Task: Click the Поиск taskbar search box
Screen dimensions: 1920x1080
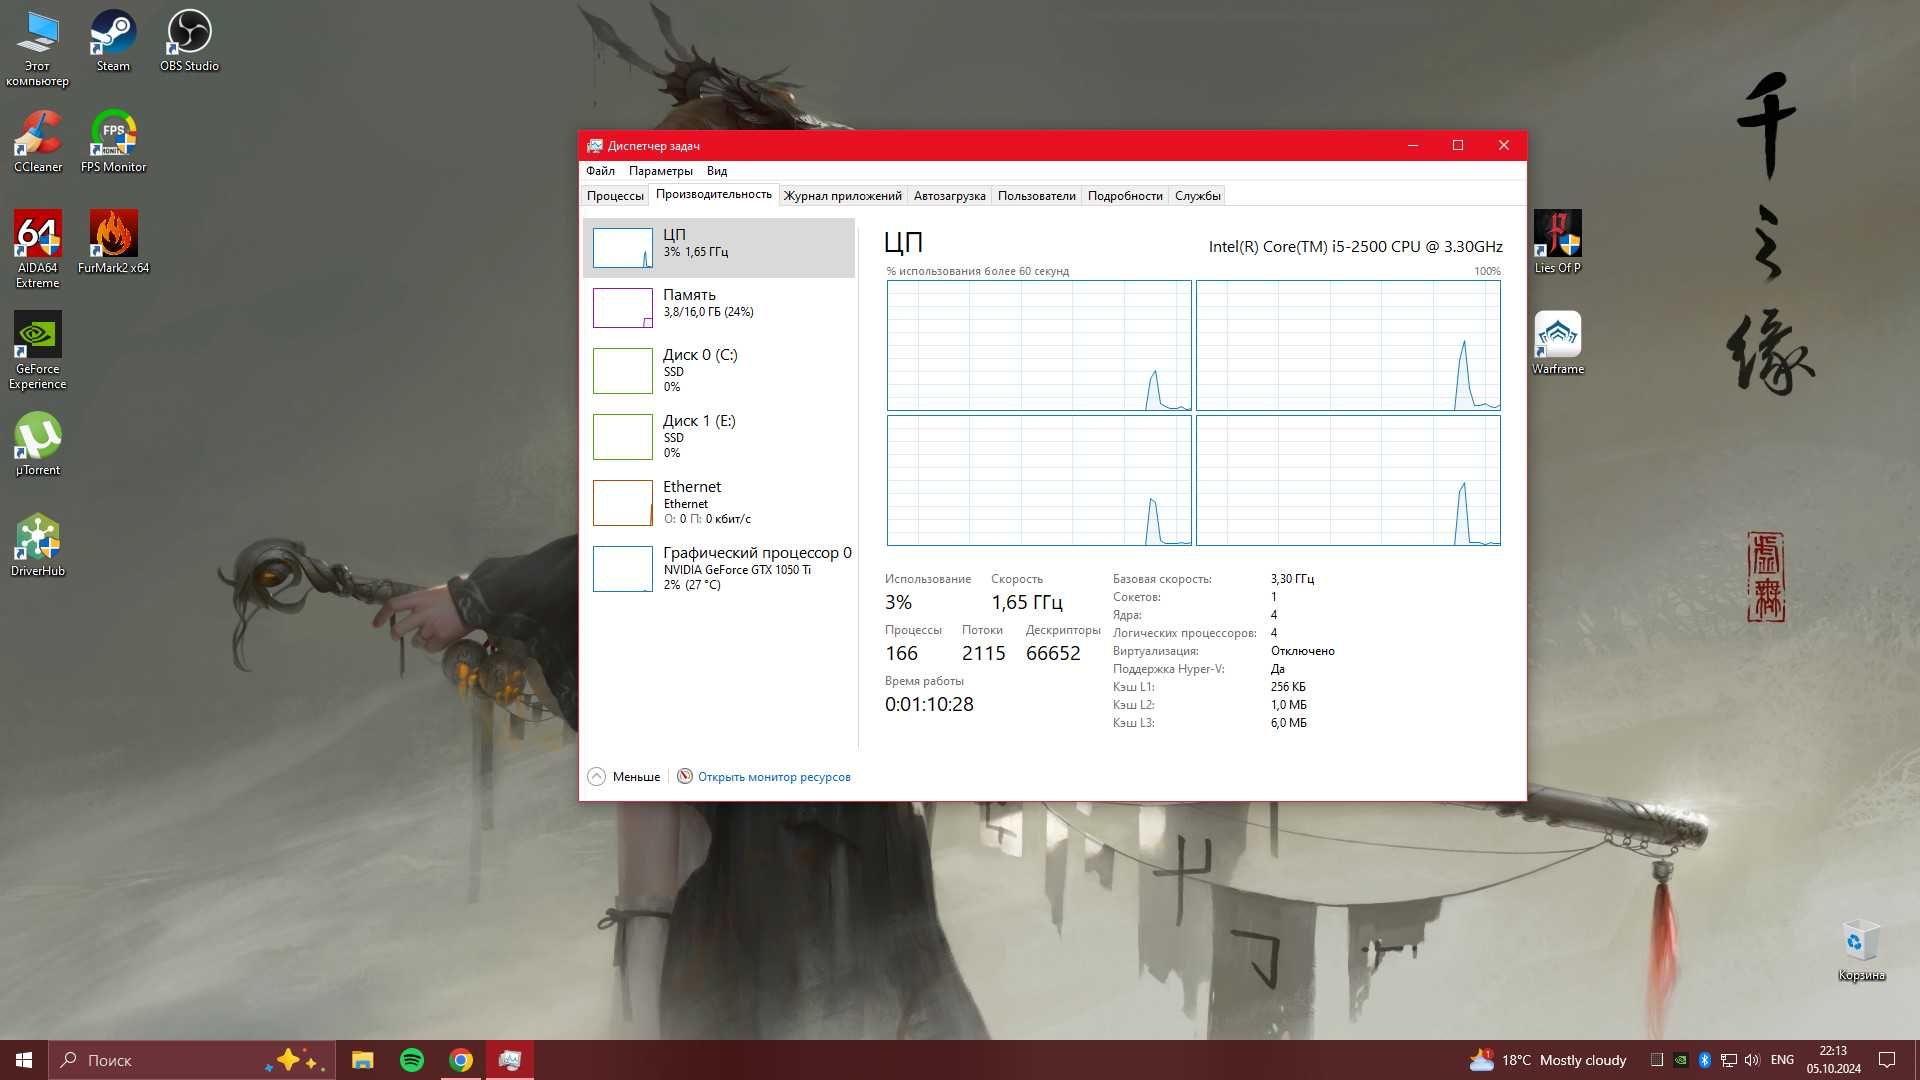Action: click(191, 1060)
